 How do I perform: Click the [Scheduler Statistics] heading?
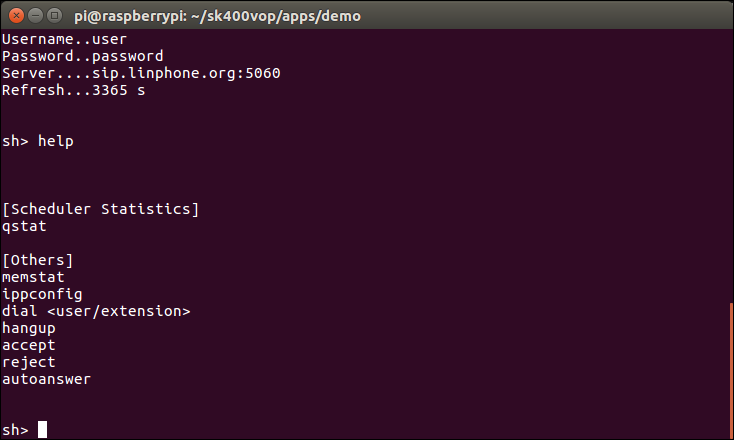click(x=101, y=209)
